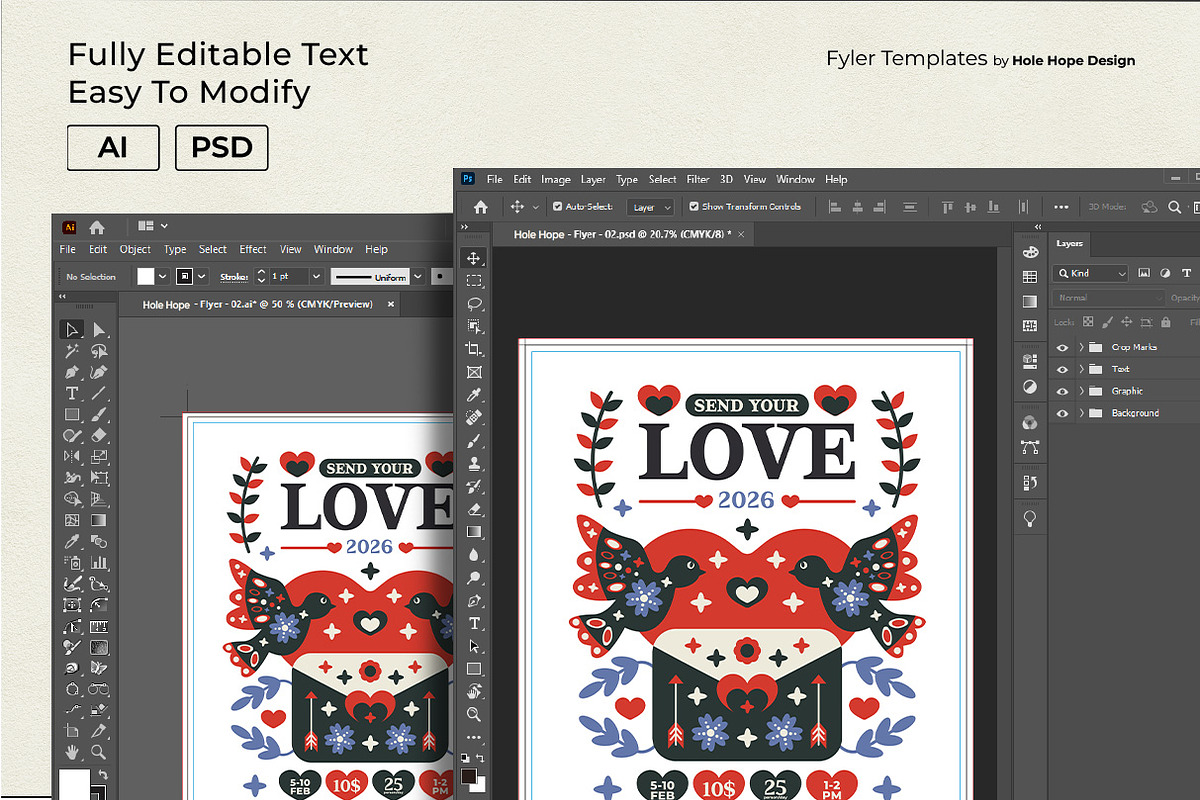Select Illustrator's Selection tool
The width and height of the screenshot is (1200, 800).
click(x=71, y=329)
